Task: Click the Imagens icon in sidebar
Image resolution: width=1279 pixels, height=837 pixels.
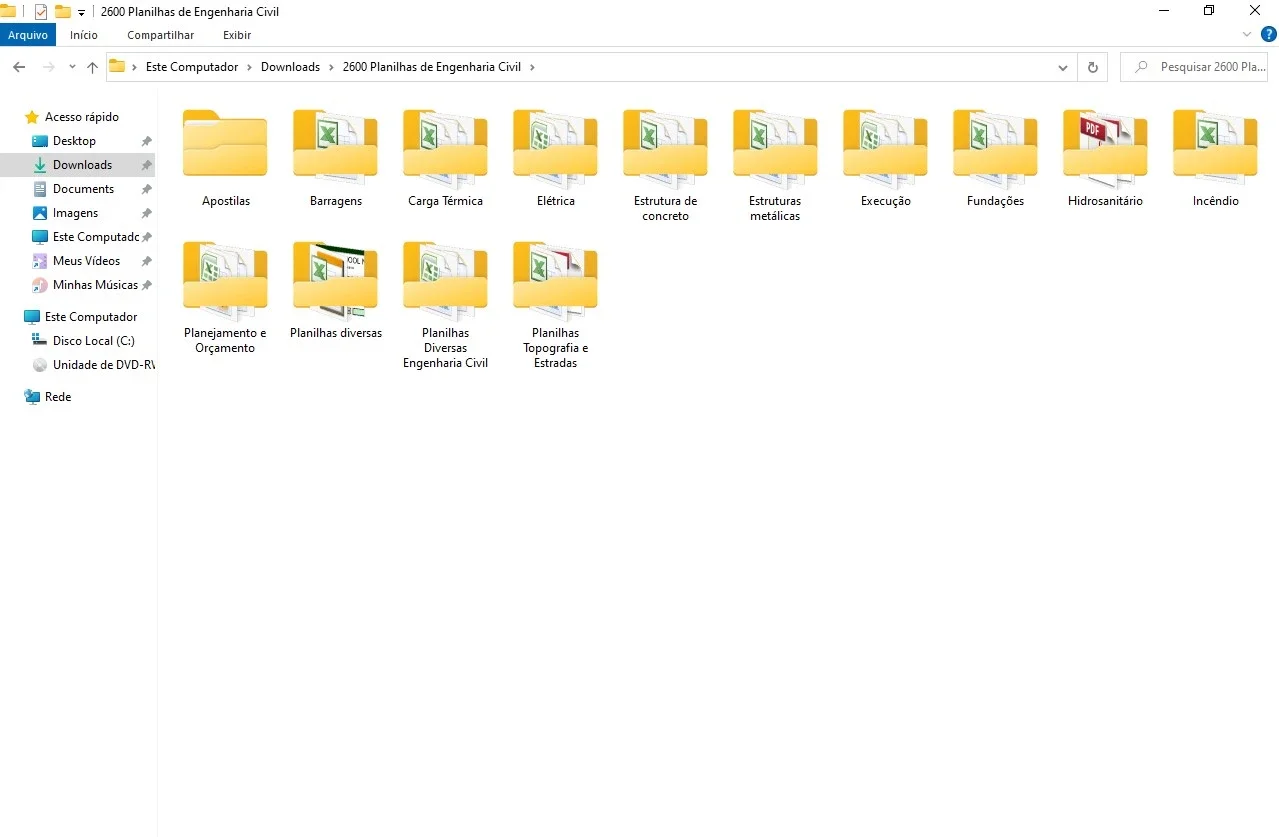Action: [x=40, y=213]
